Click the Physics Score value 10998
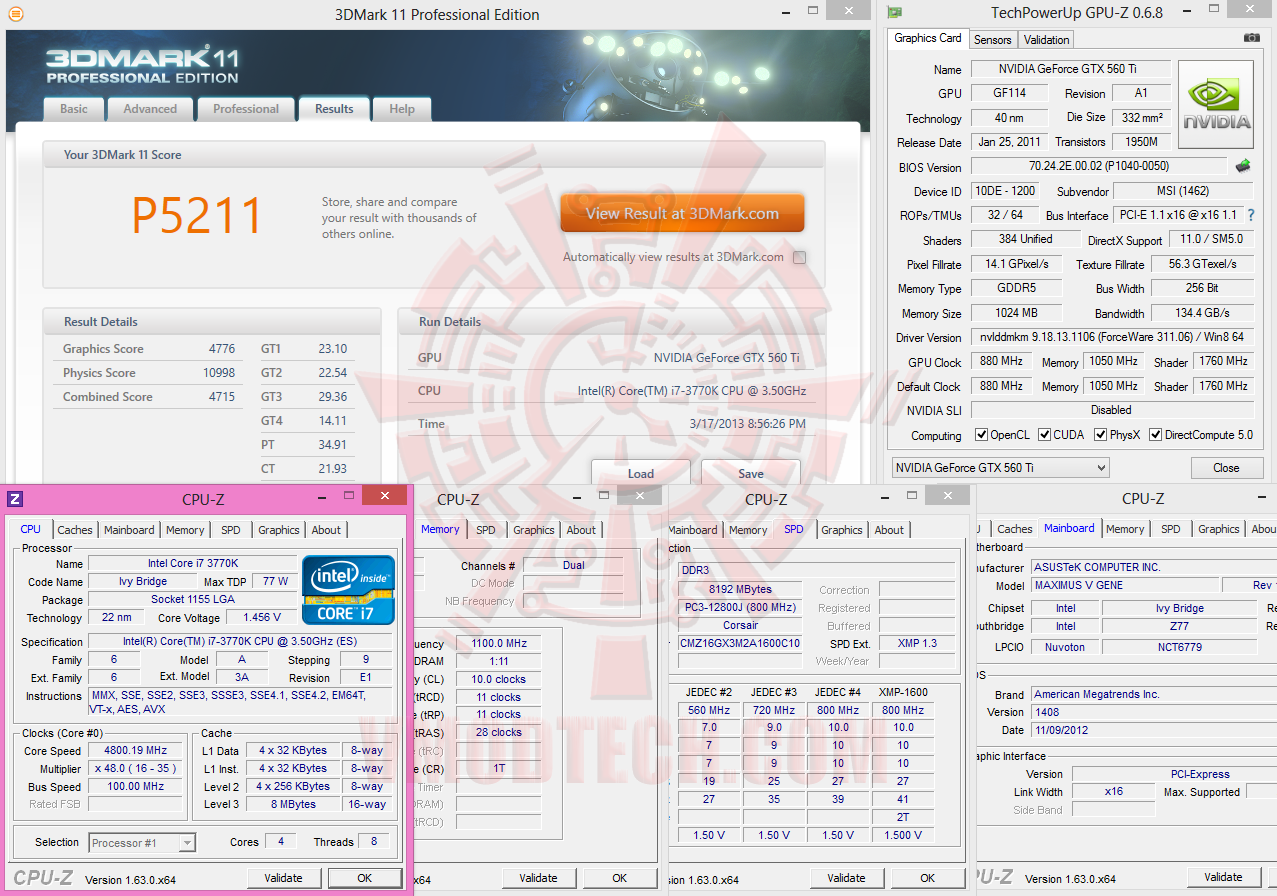The height and width of the screenshot is (896, 1277). pyautogui.click(x=219, y=372)
